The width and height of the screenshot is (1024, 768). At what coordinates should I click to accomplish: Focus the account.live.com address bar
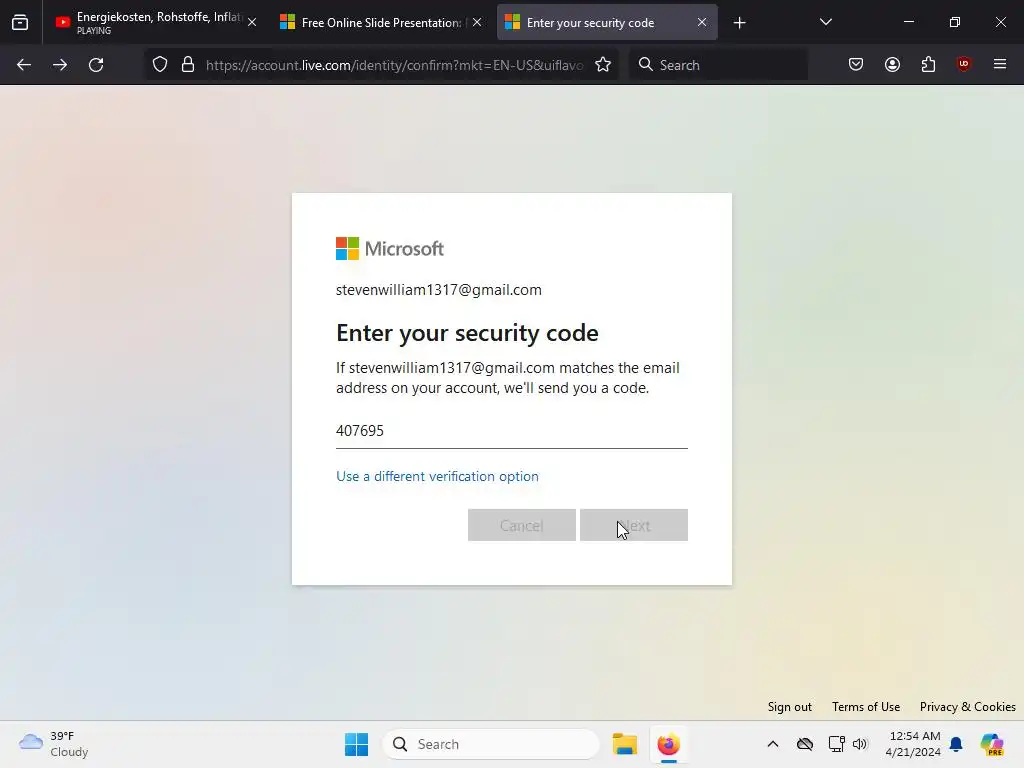point(394,65)
